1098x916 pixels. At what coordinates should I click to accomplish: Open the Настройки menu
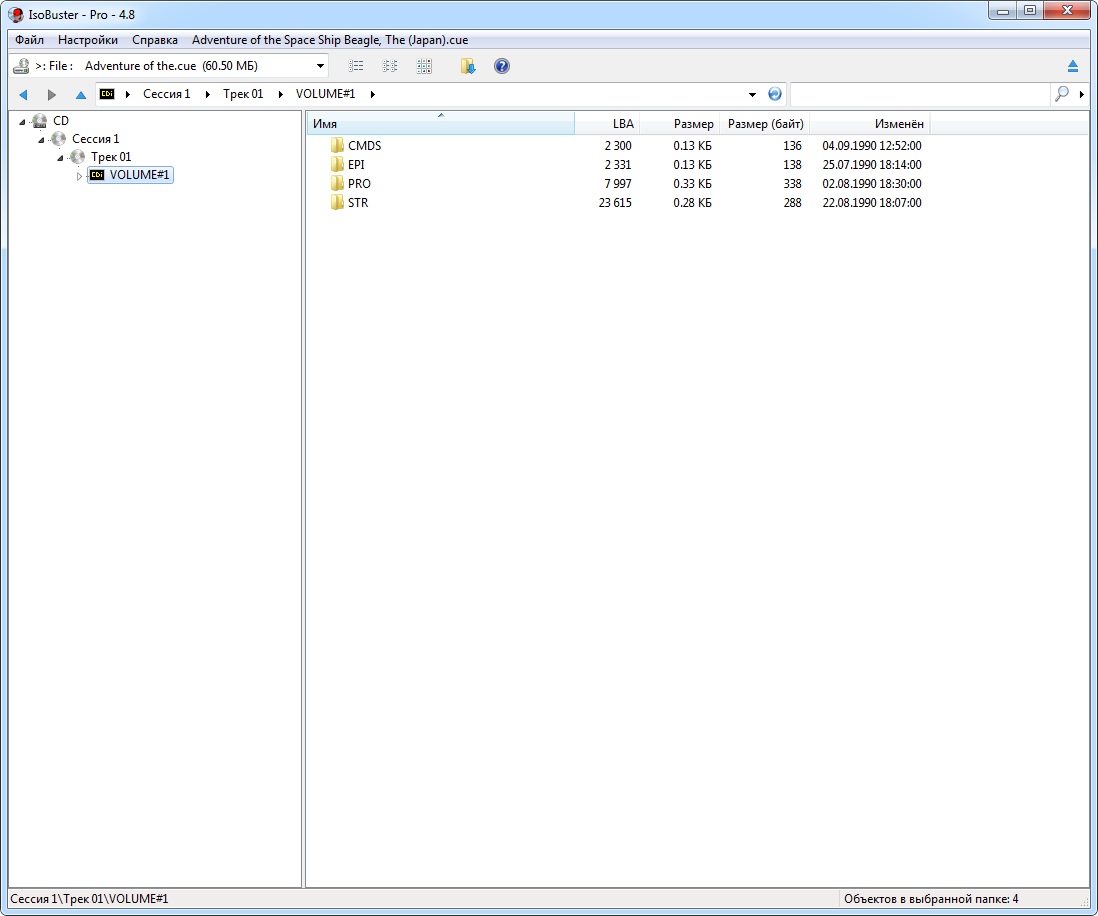(88, 40)
